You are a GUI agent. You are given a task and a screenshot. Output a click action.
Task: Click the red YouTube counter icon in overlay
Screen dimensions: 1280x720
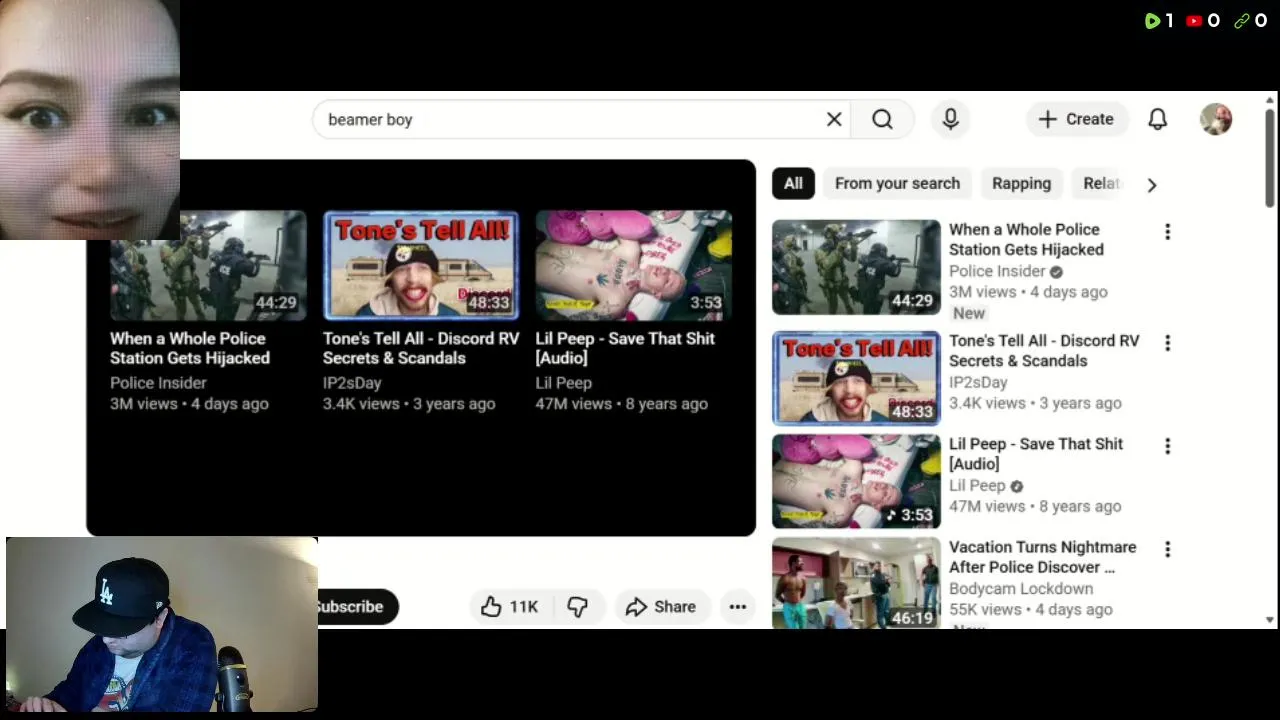click(x=1194, y=20)
